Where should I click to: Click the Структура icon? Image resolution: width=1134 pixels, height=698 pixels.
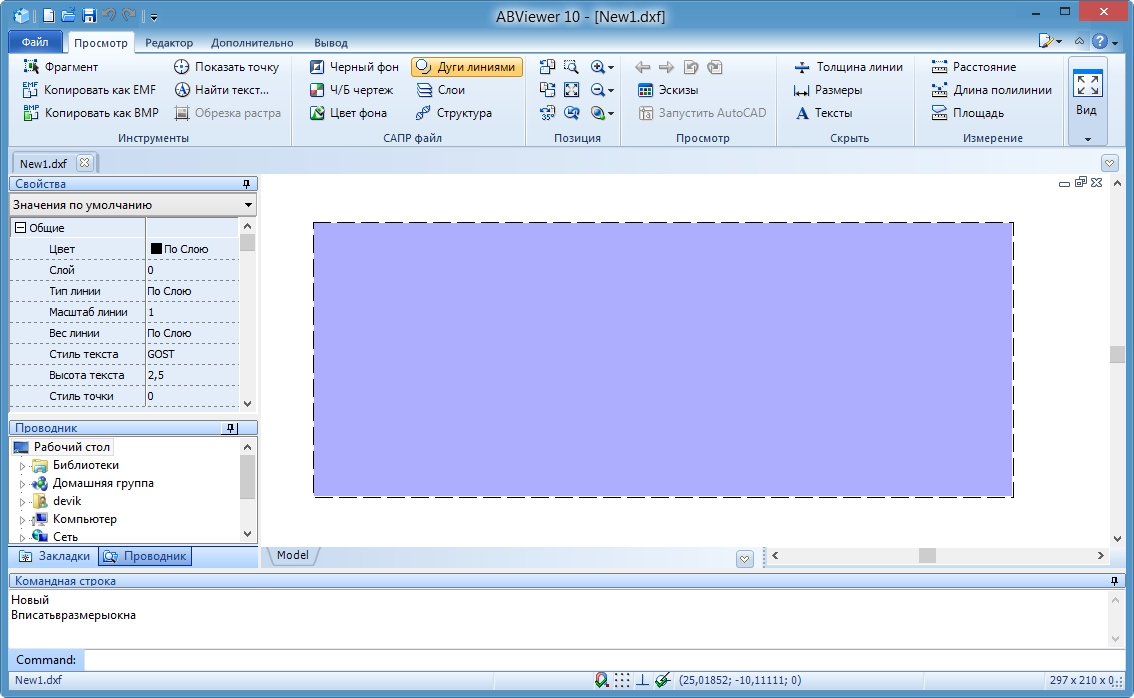[425, 113]
